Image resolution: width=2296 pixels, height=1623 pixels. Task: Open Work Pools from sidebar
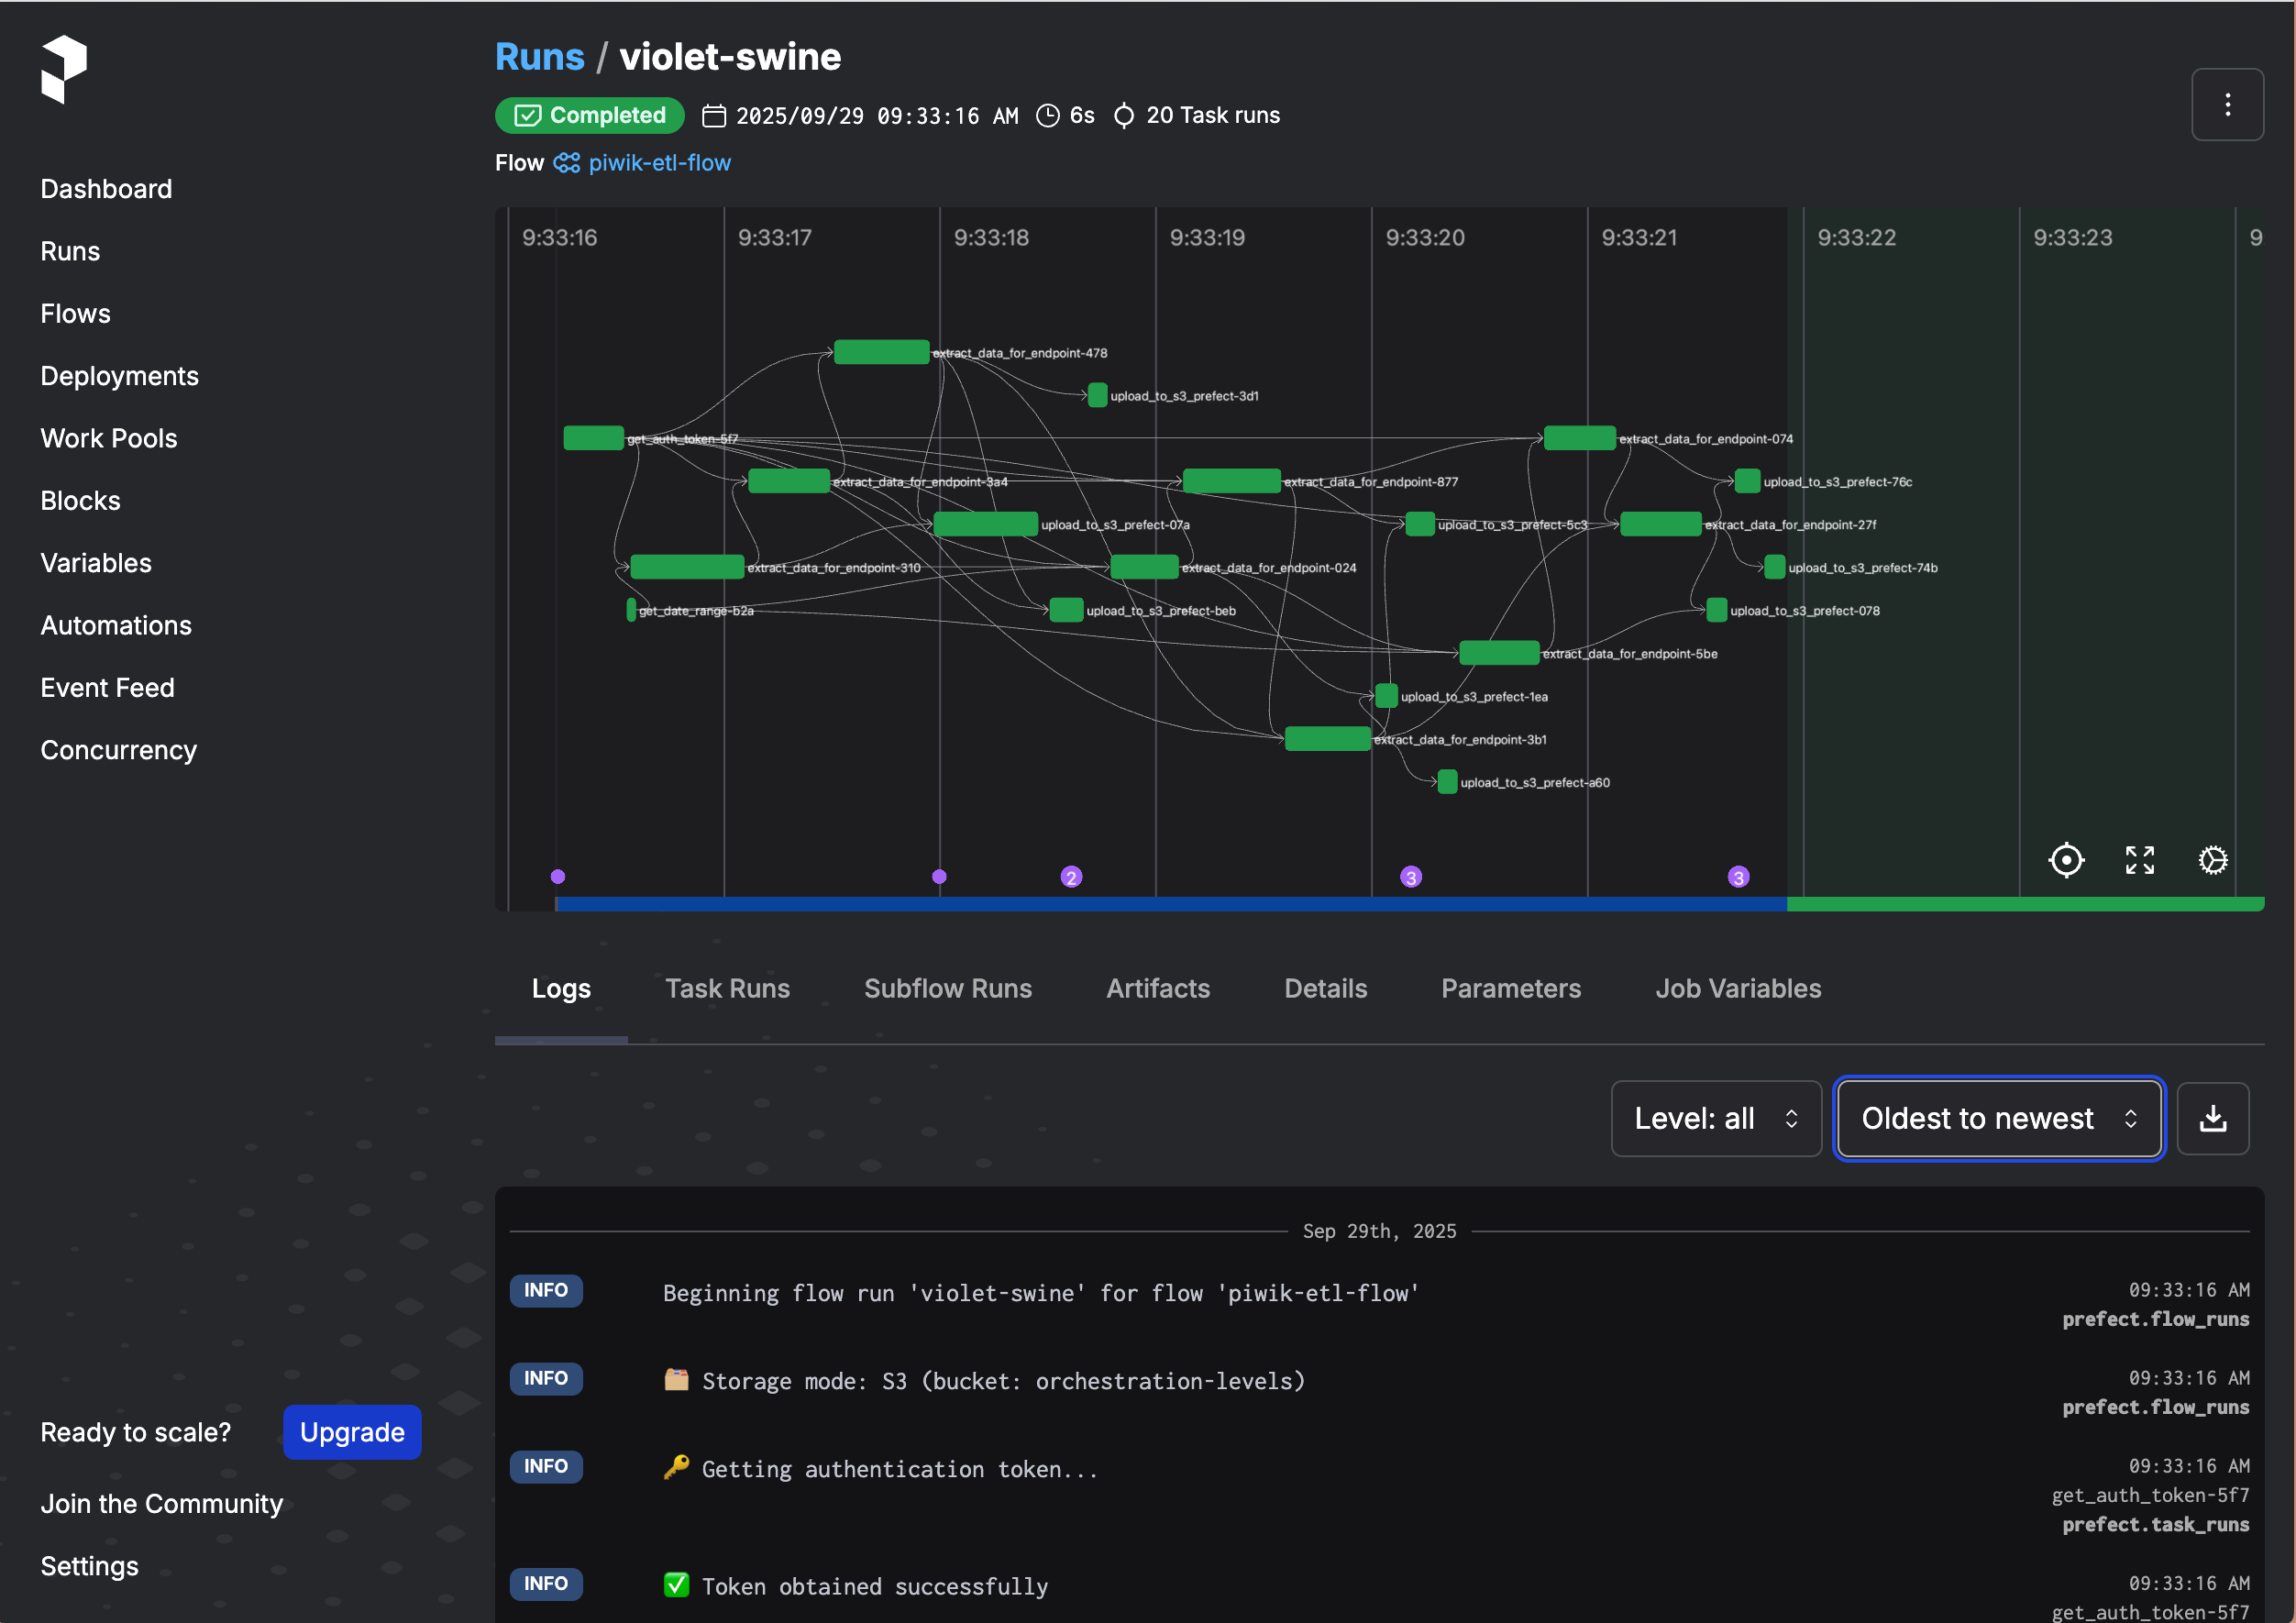pos(109,438)
